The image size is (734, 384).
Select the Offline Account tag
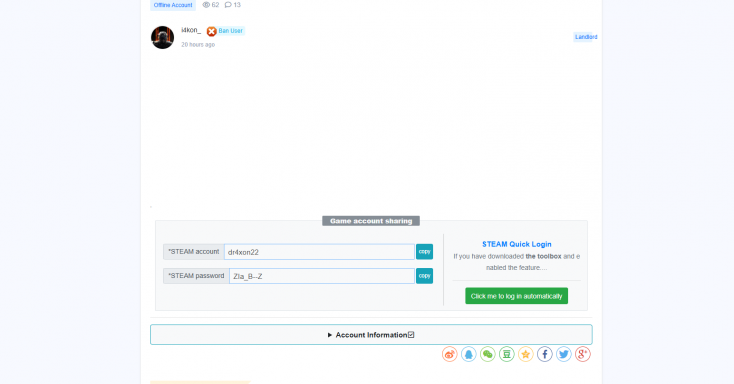tap(173, 5)
